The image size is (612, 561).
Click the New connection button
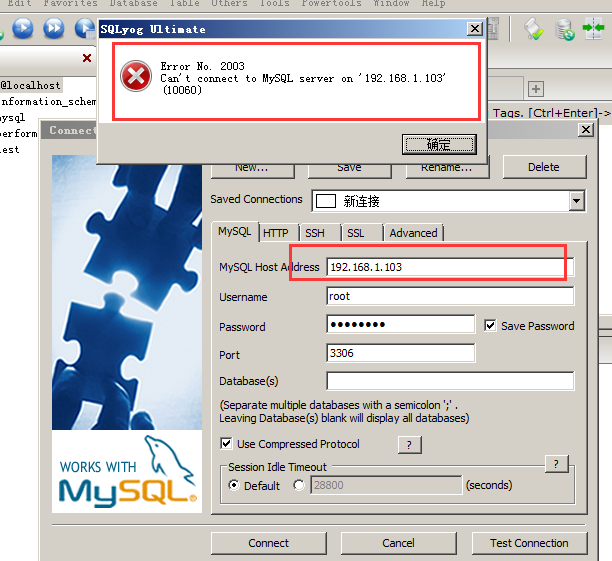[252, 171]
